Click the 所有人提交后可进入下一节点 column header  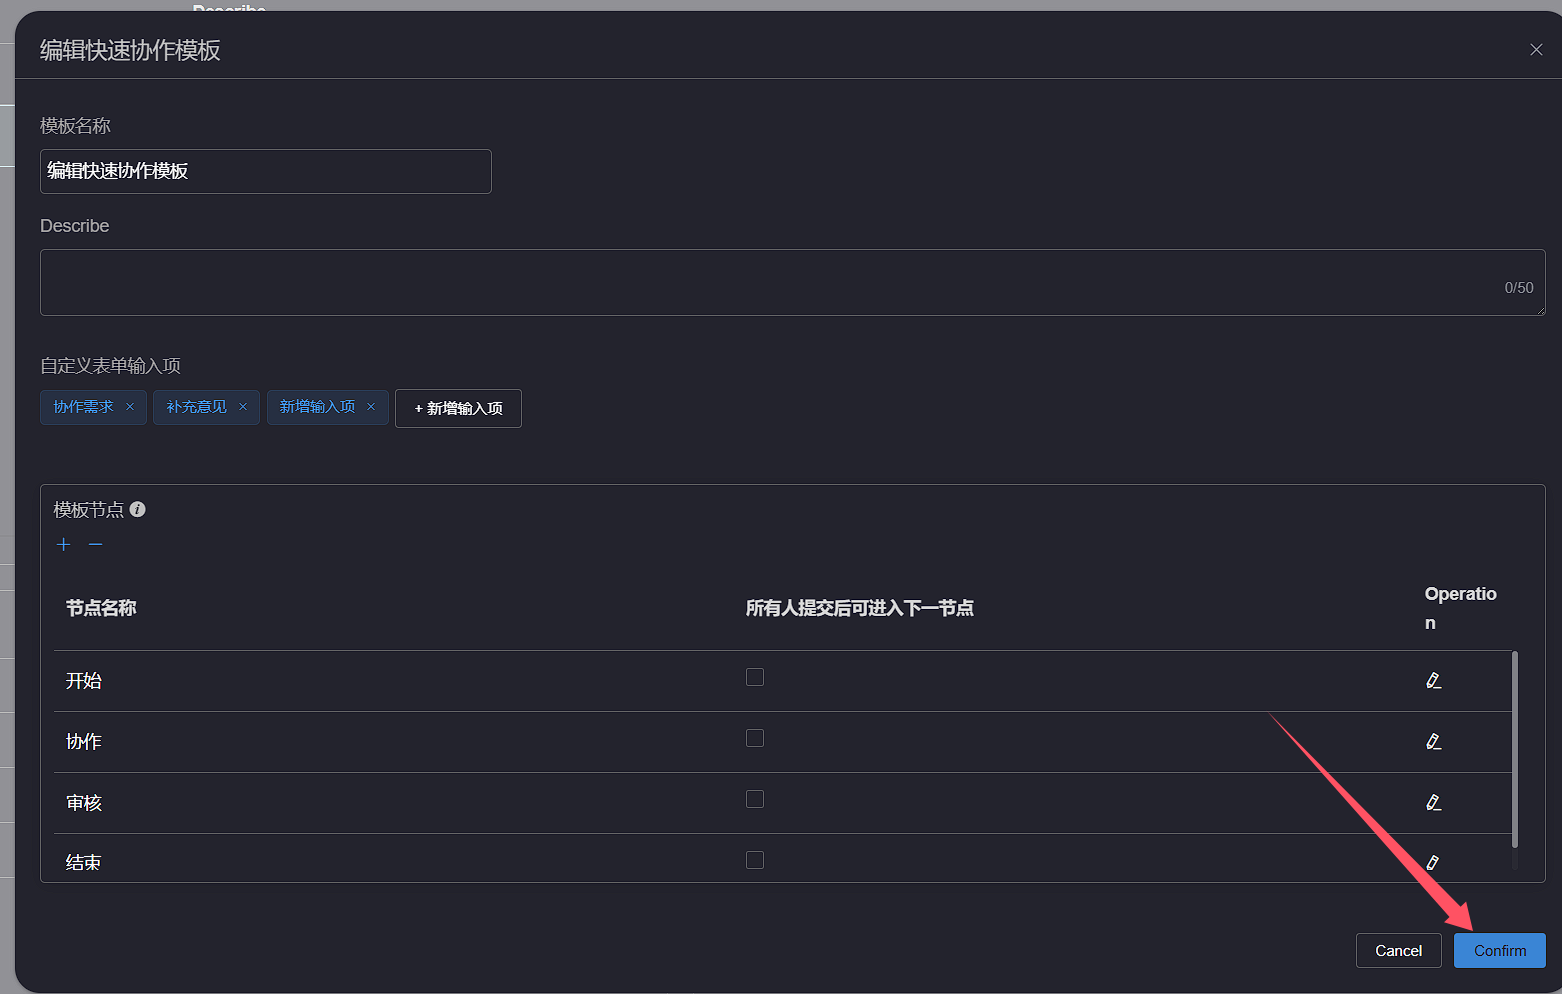click(860, 608)
